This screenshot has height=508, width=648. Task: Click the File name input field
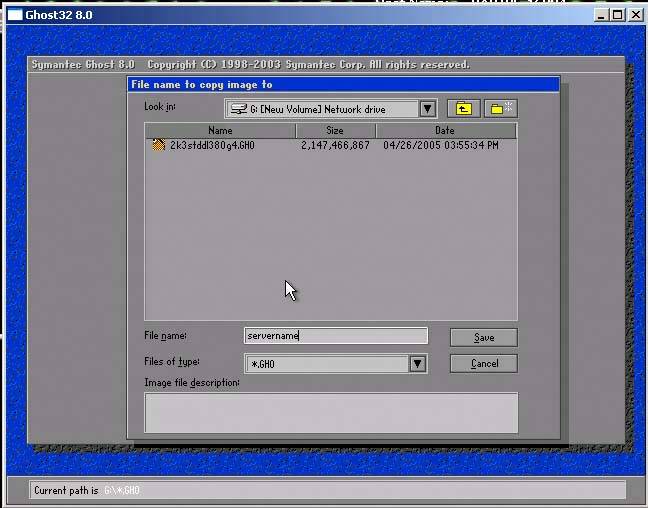(336, 337)
